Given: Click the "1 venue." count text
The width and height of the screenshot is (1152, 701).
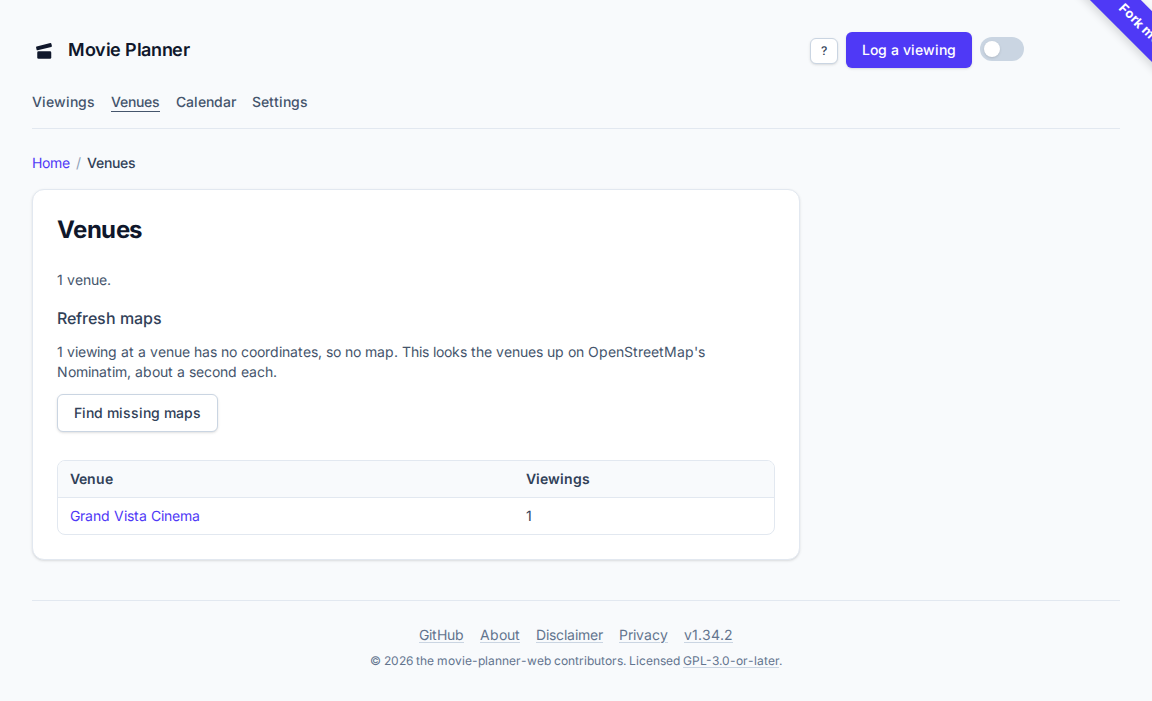Looking at the screenshot, I should coord(84,280).
